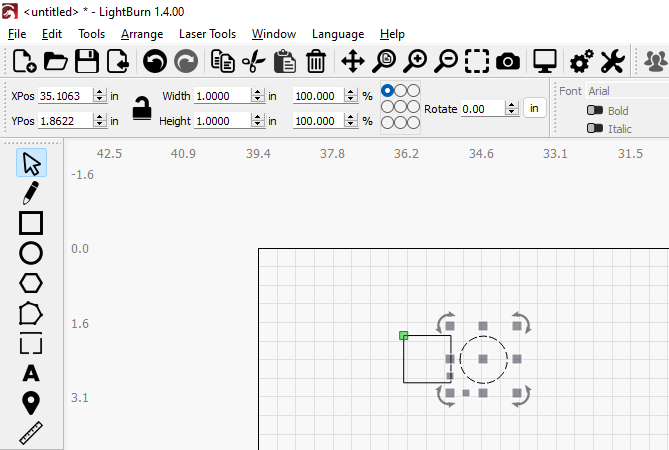669x450 pixels.
Task: Click the YPos spinner arrows
Action: pyautogui.click(x=99, y=121)
